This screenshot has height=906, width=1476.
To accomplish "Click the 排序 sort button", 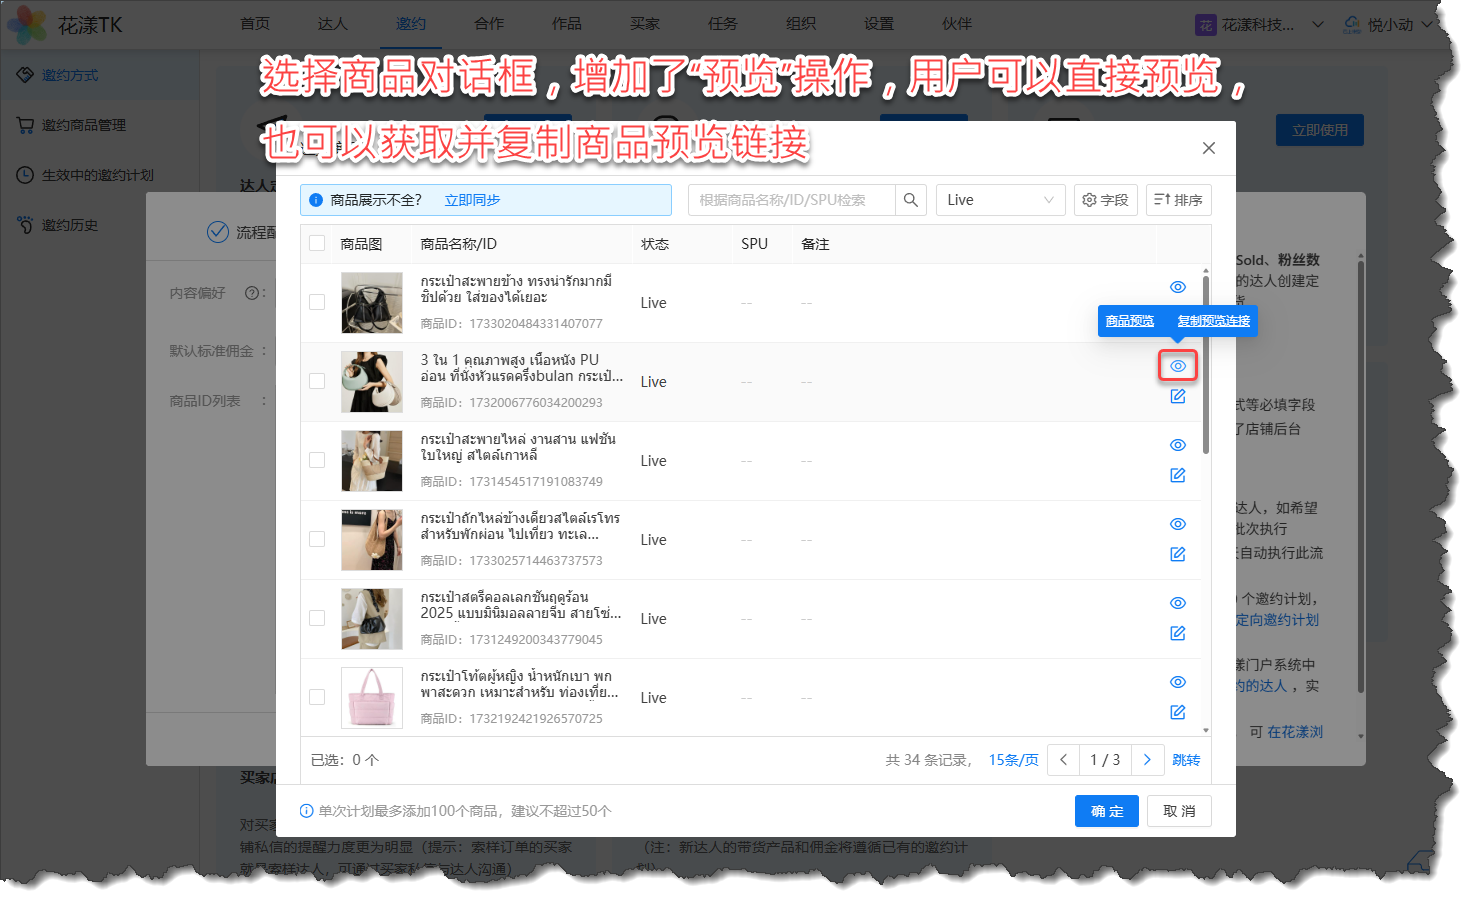I will click(x=1178, y=200).
